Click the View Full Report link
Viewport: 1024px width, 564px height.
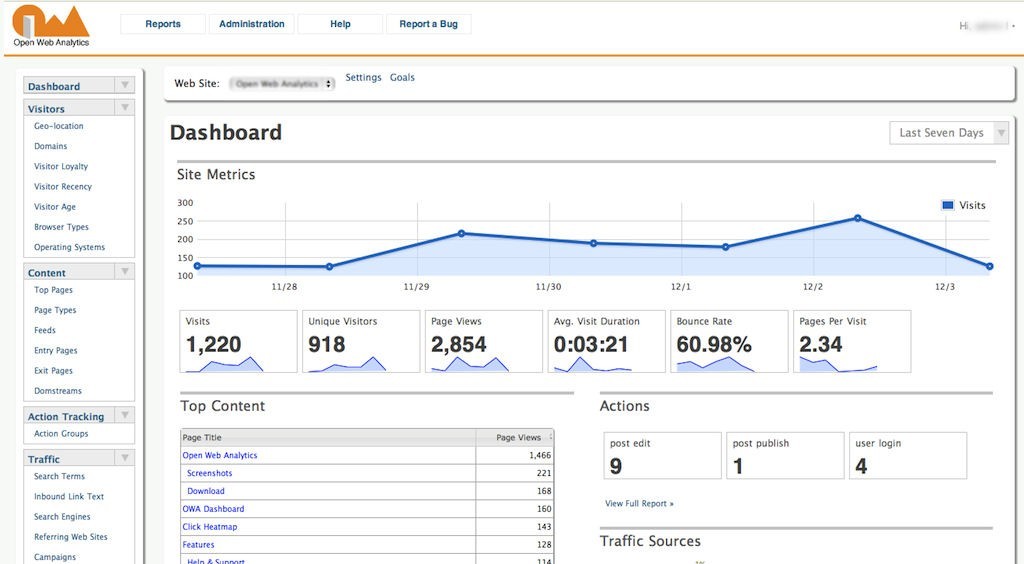pyautogui.click(x=639, y=503)
